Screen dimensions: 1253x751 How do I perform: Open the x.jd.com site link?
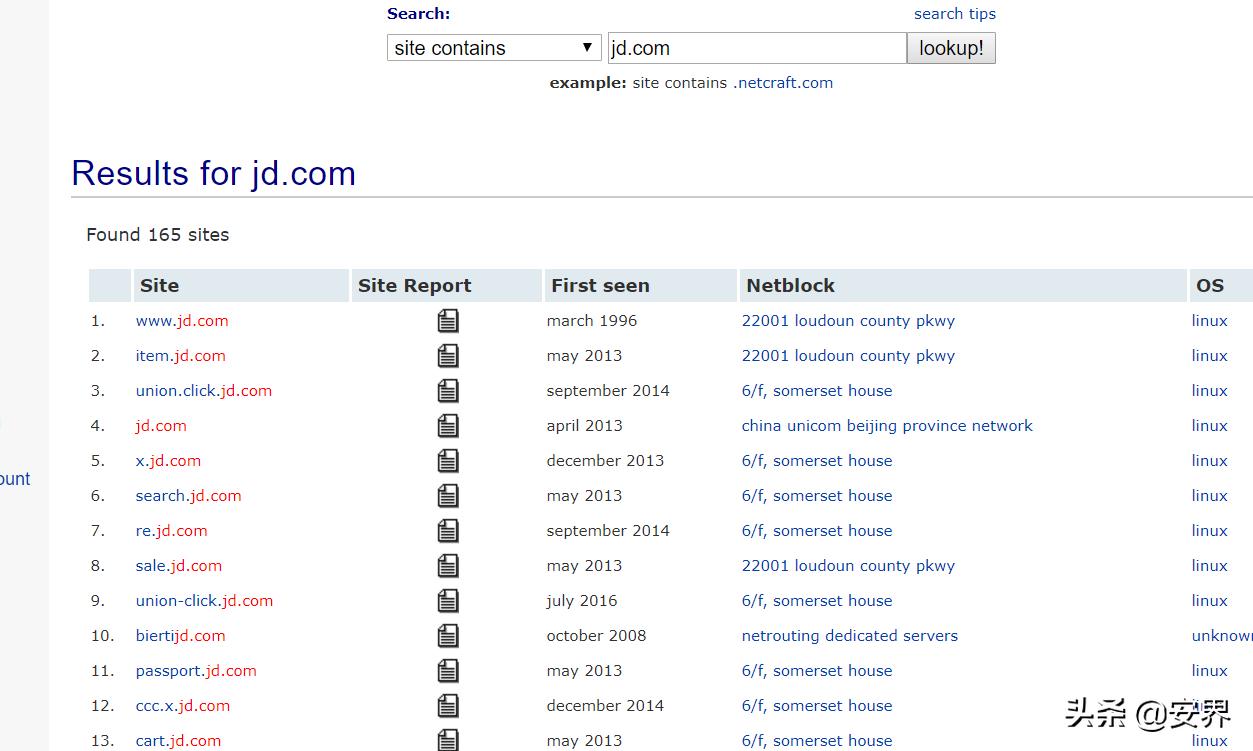click(x=168, y=461)
